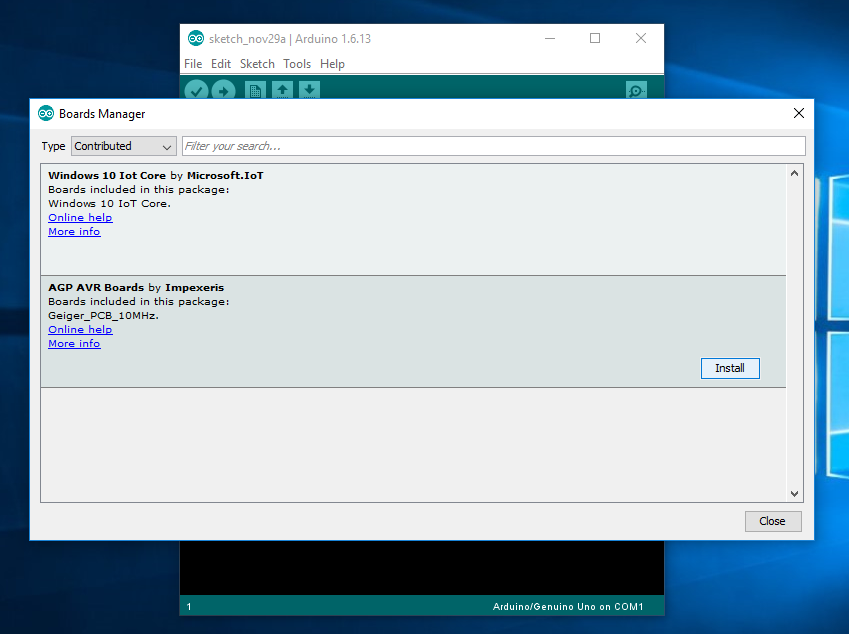The width and height of the screenshot is (849, 634).
Task: Open the Sketch menu in Arduino window
Action: [x=257, y=64]
